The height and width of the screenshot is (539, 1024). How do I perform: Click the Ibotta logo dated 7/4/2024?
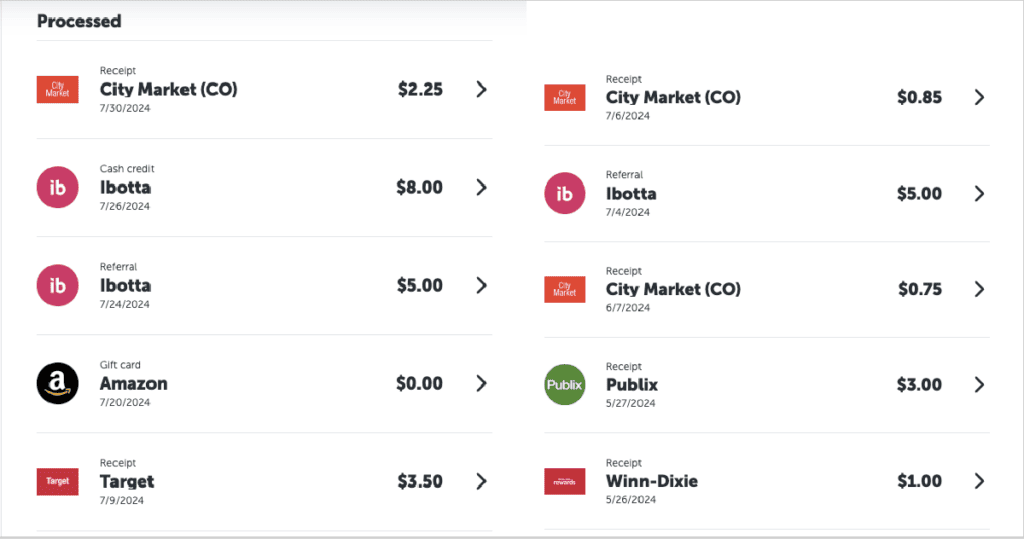pos(564,193)
